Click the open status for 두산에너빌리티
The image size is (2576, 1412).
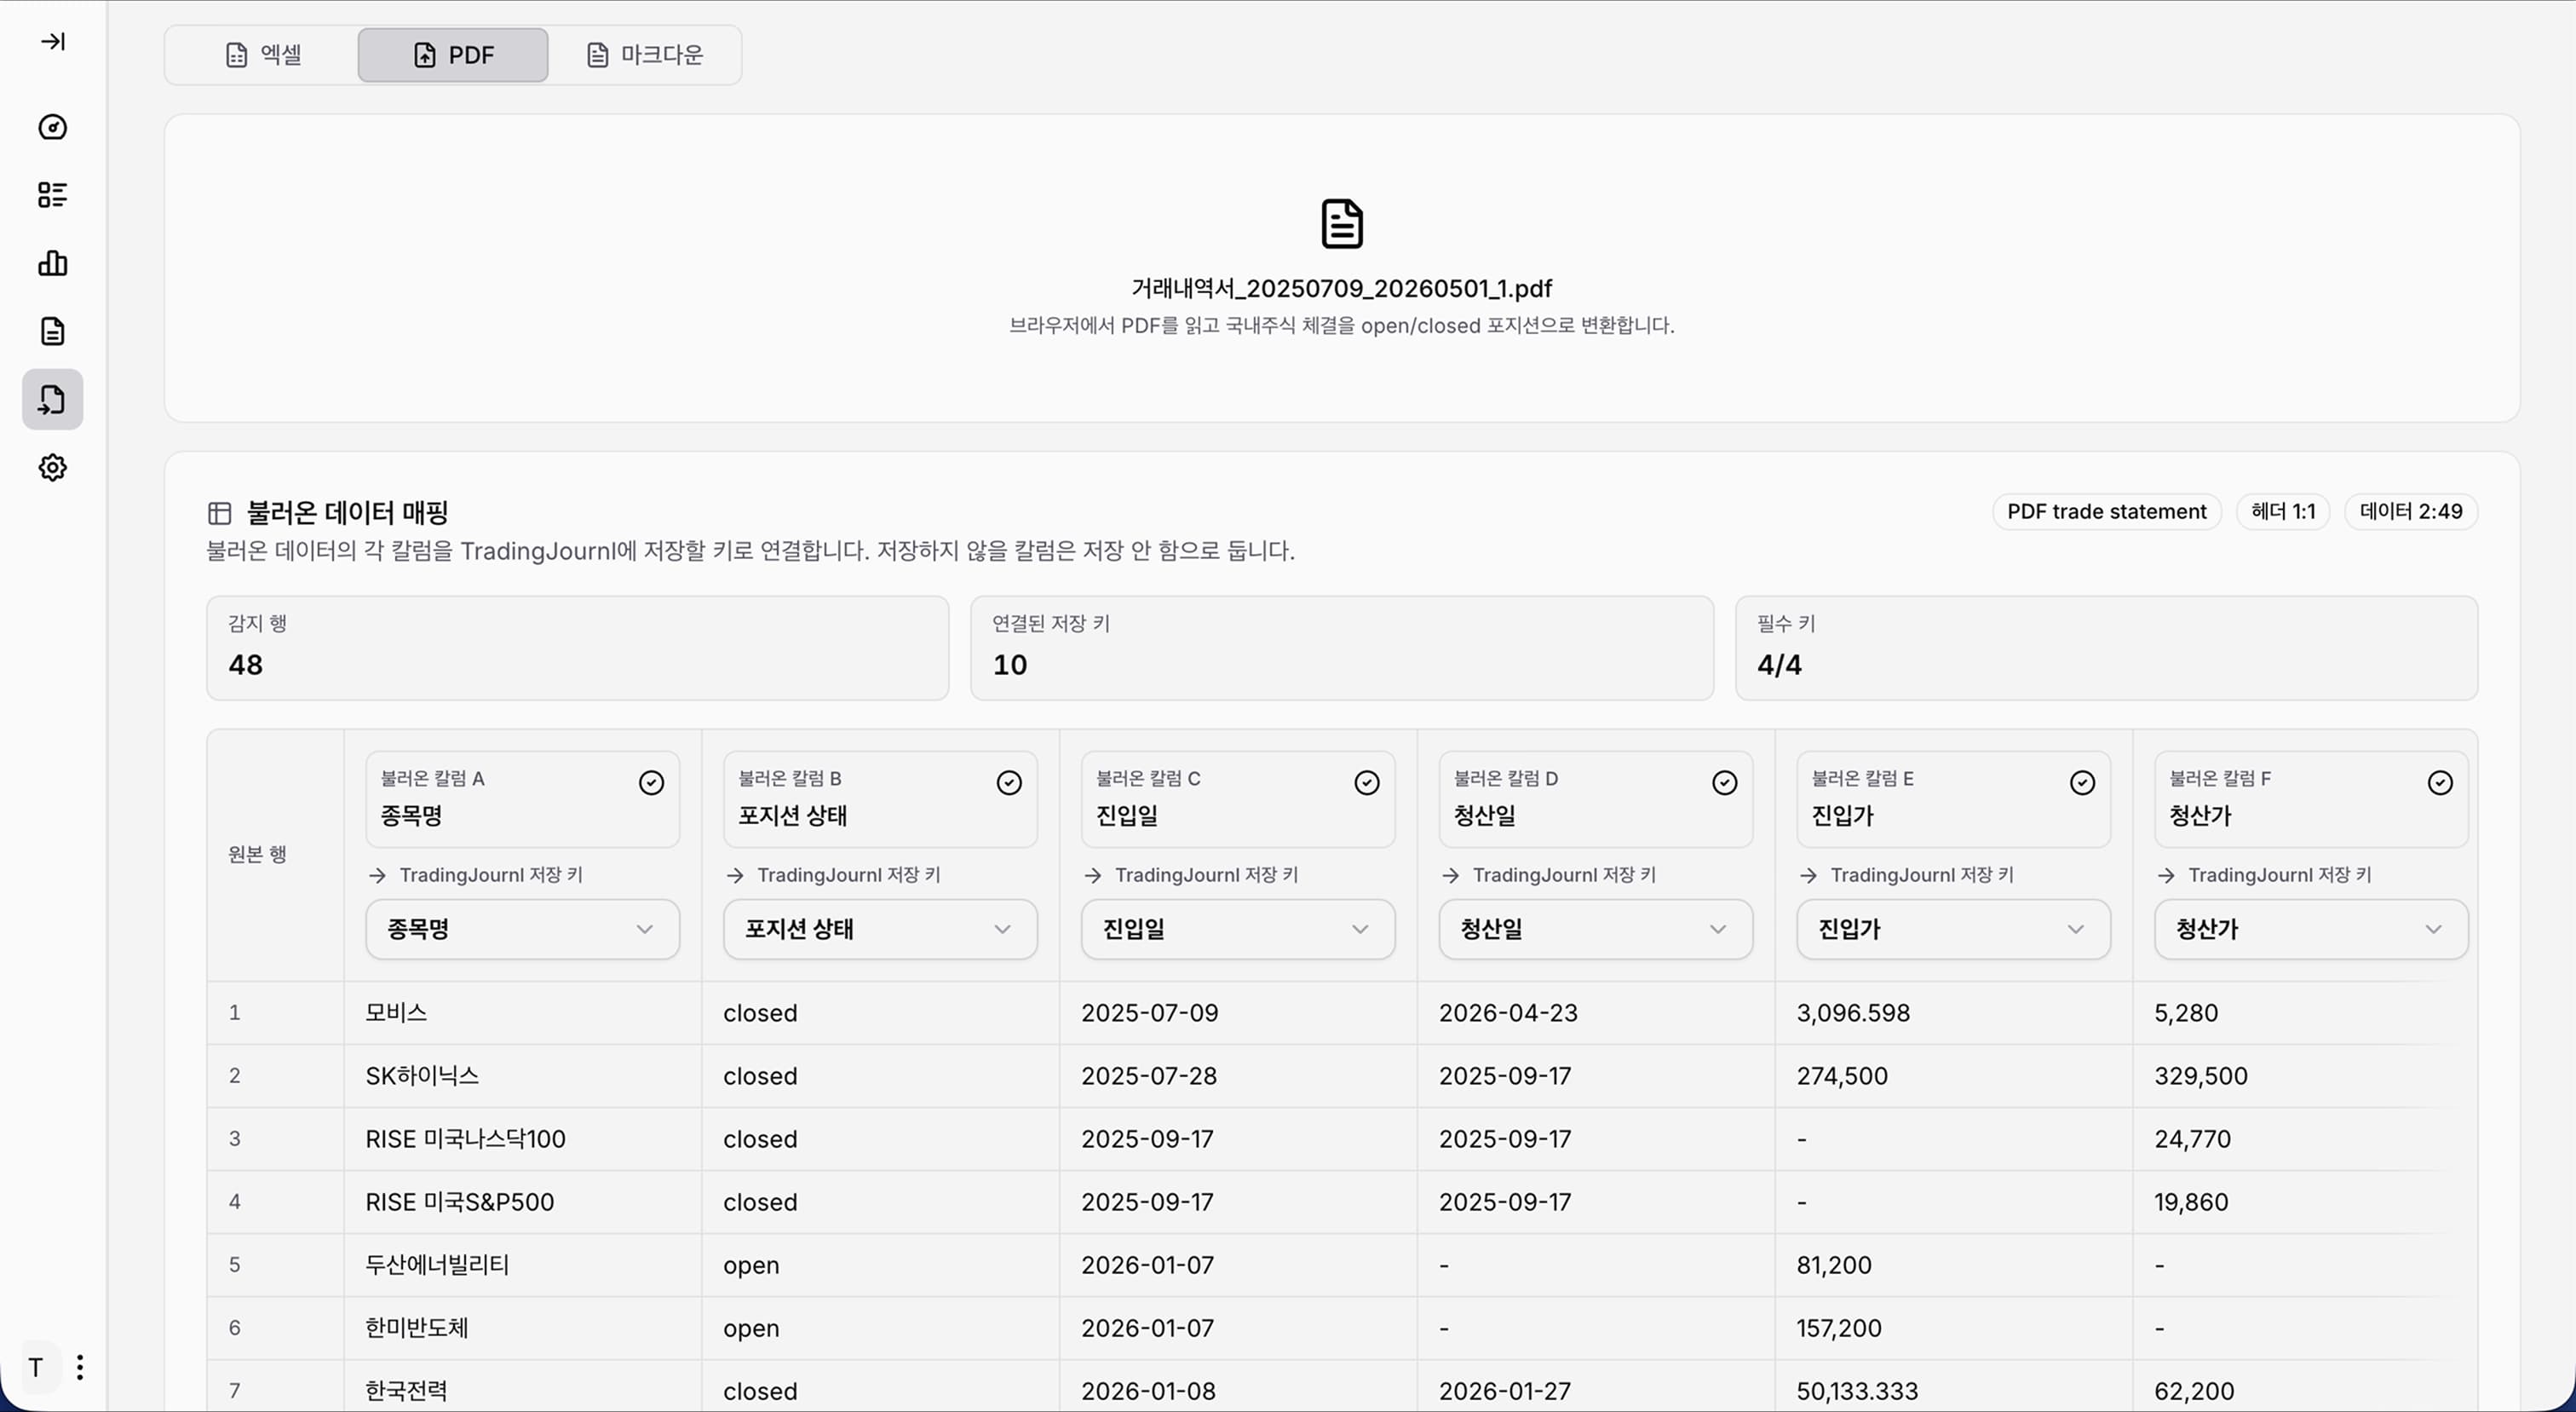[751, 1265]
